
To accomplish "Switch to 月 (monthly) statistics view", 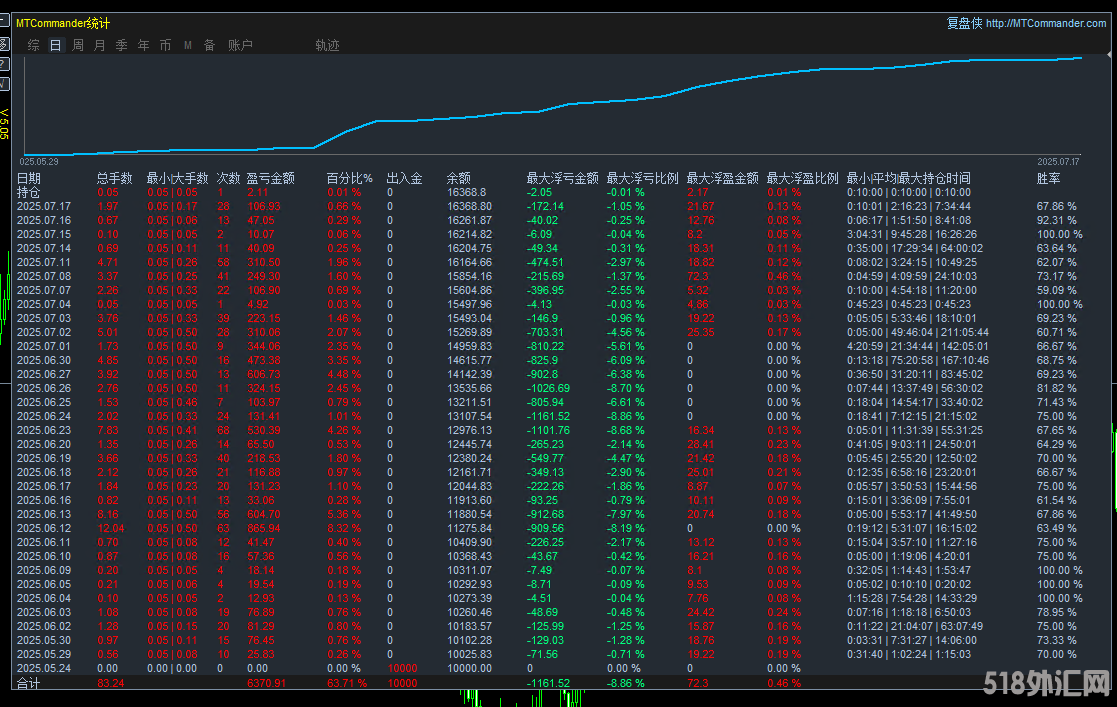I will click(100, 45).
